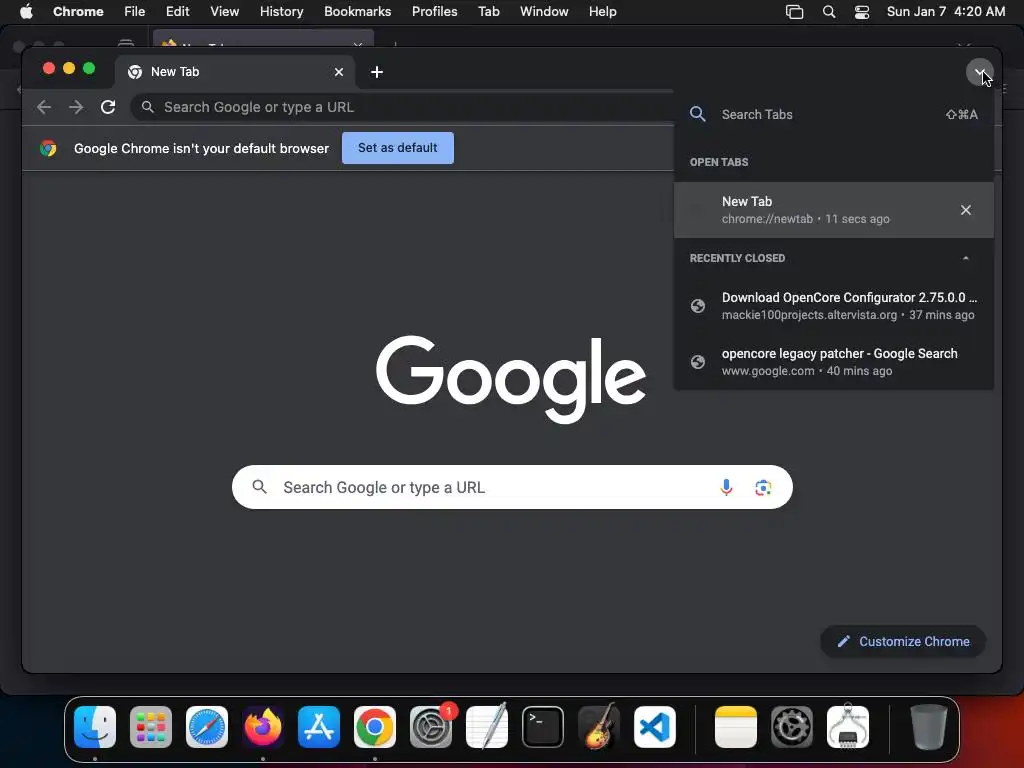Open the Apple menu
This screenshot has width=1024, height=768.
click(26, 11)
